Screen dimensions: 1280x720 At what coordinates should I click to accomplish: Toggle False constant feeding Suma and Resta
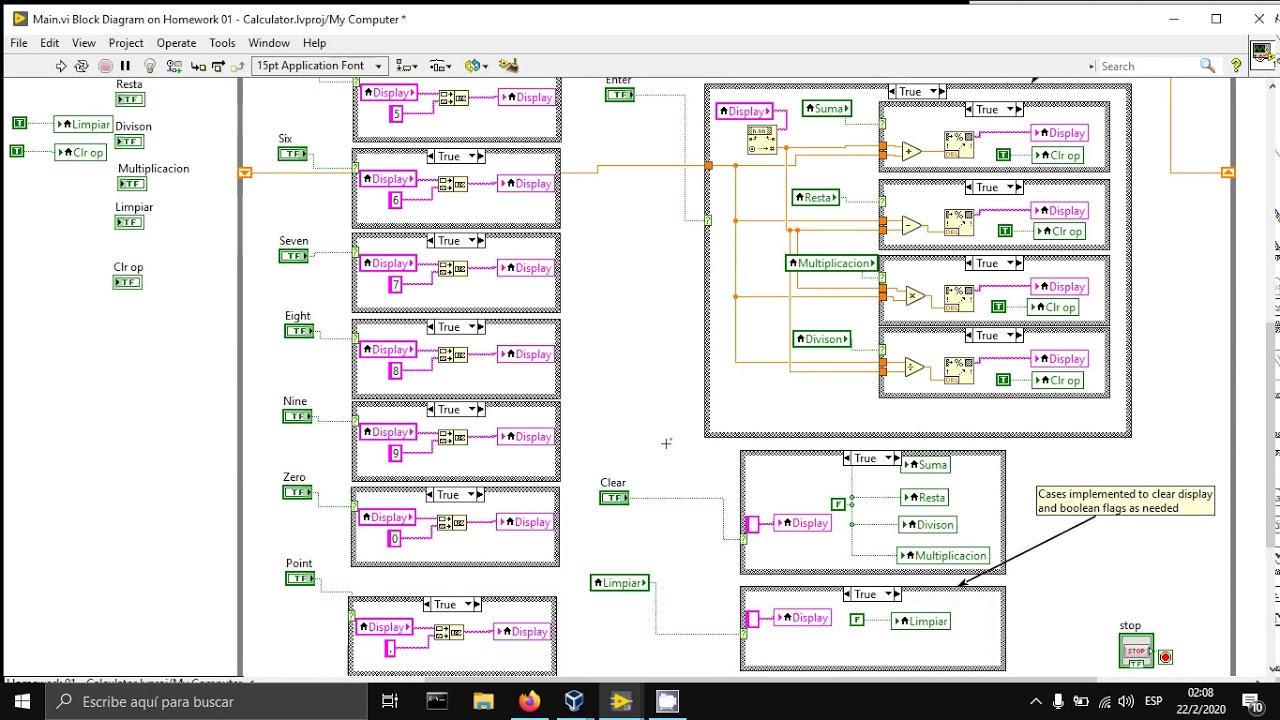839,504
